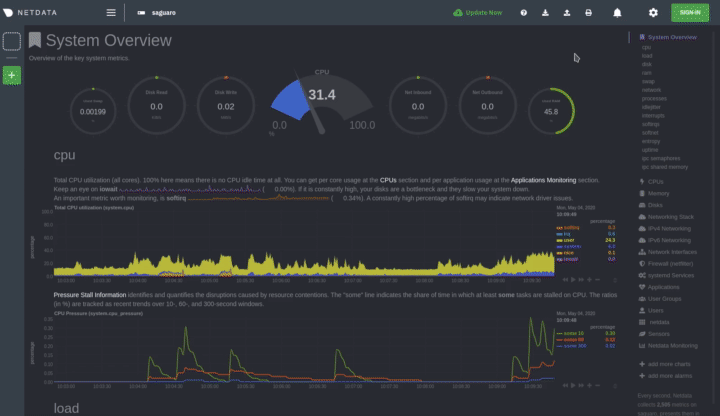Click the Used RAM gauge showing 45.8
This screenshot has height=416, width=720.
pos(551,111)
